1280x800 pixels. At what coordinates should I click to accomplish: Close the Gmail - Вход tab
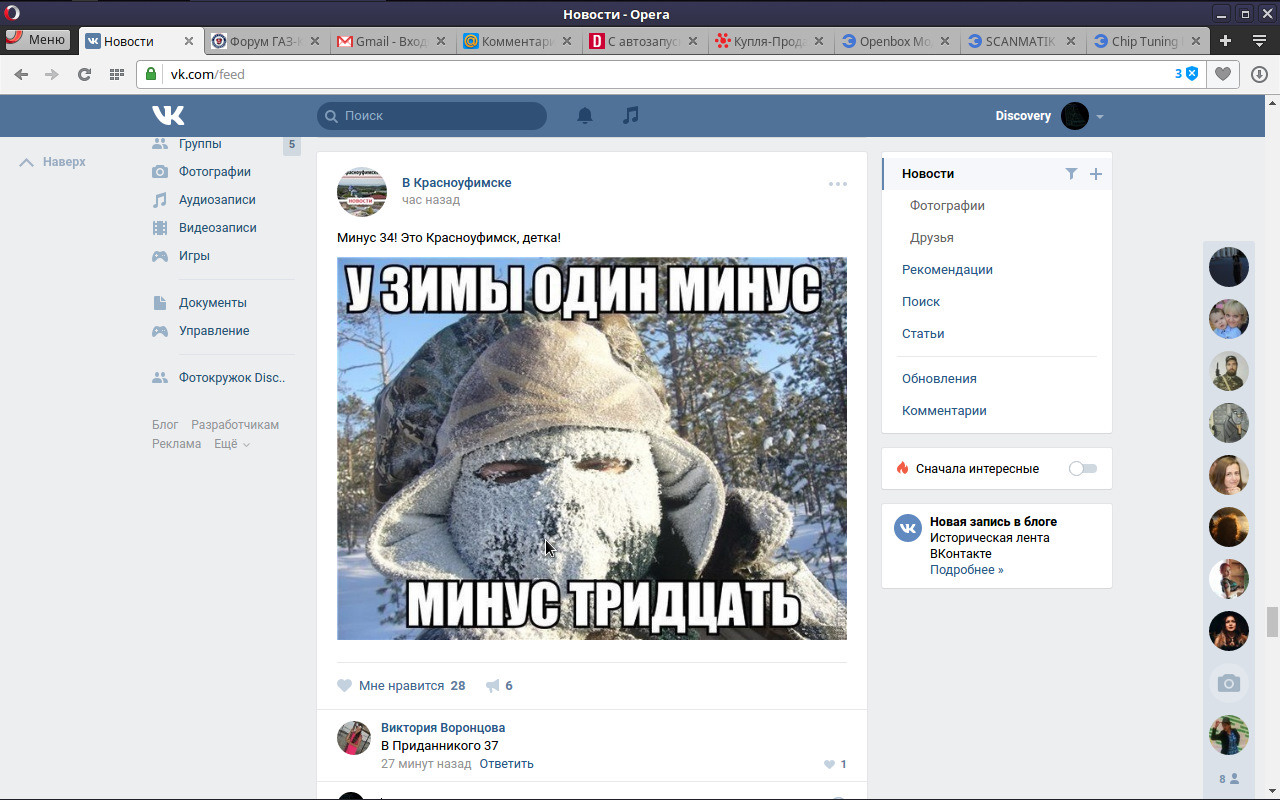441,41
